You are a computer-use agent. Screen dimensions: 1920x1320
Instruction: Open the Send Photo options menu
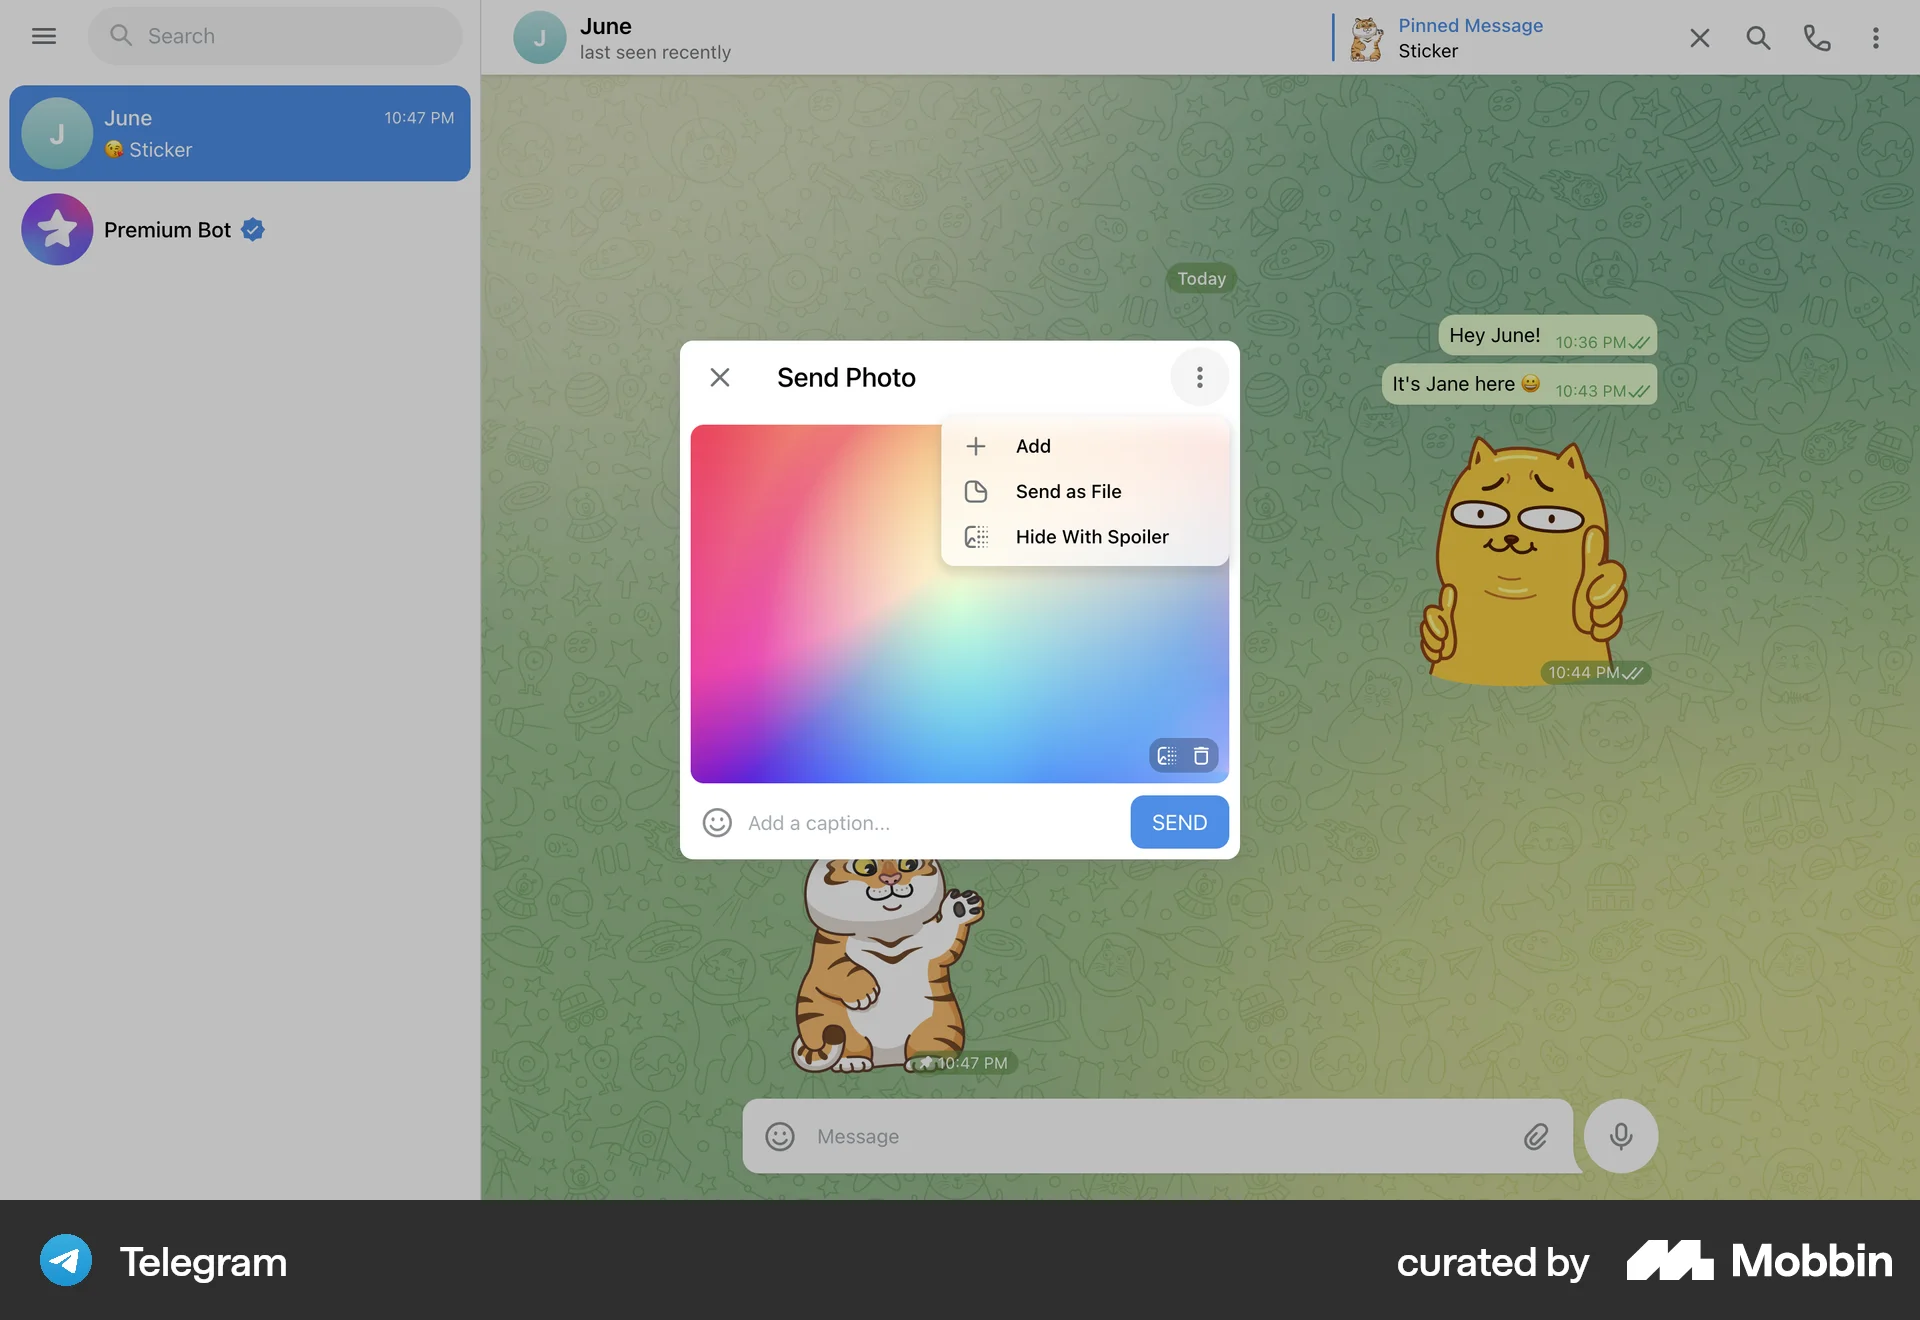[1199, 377]
